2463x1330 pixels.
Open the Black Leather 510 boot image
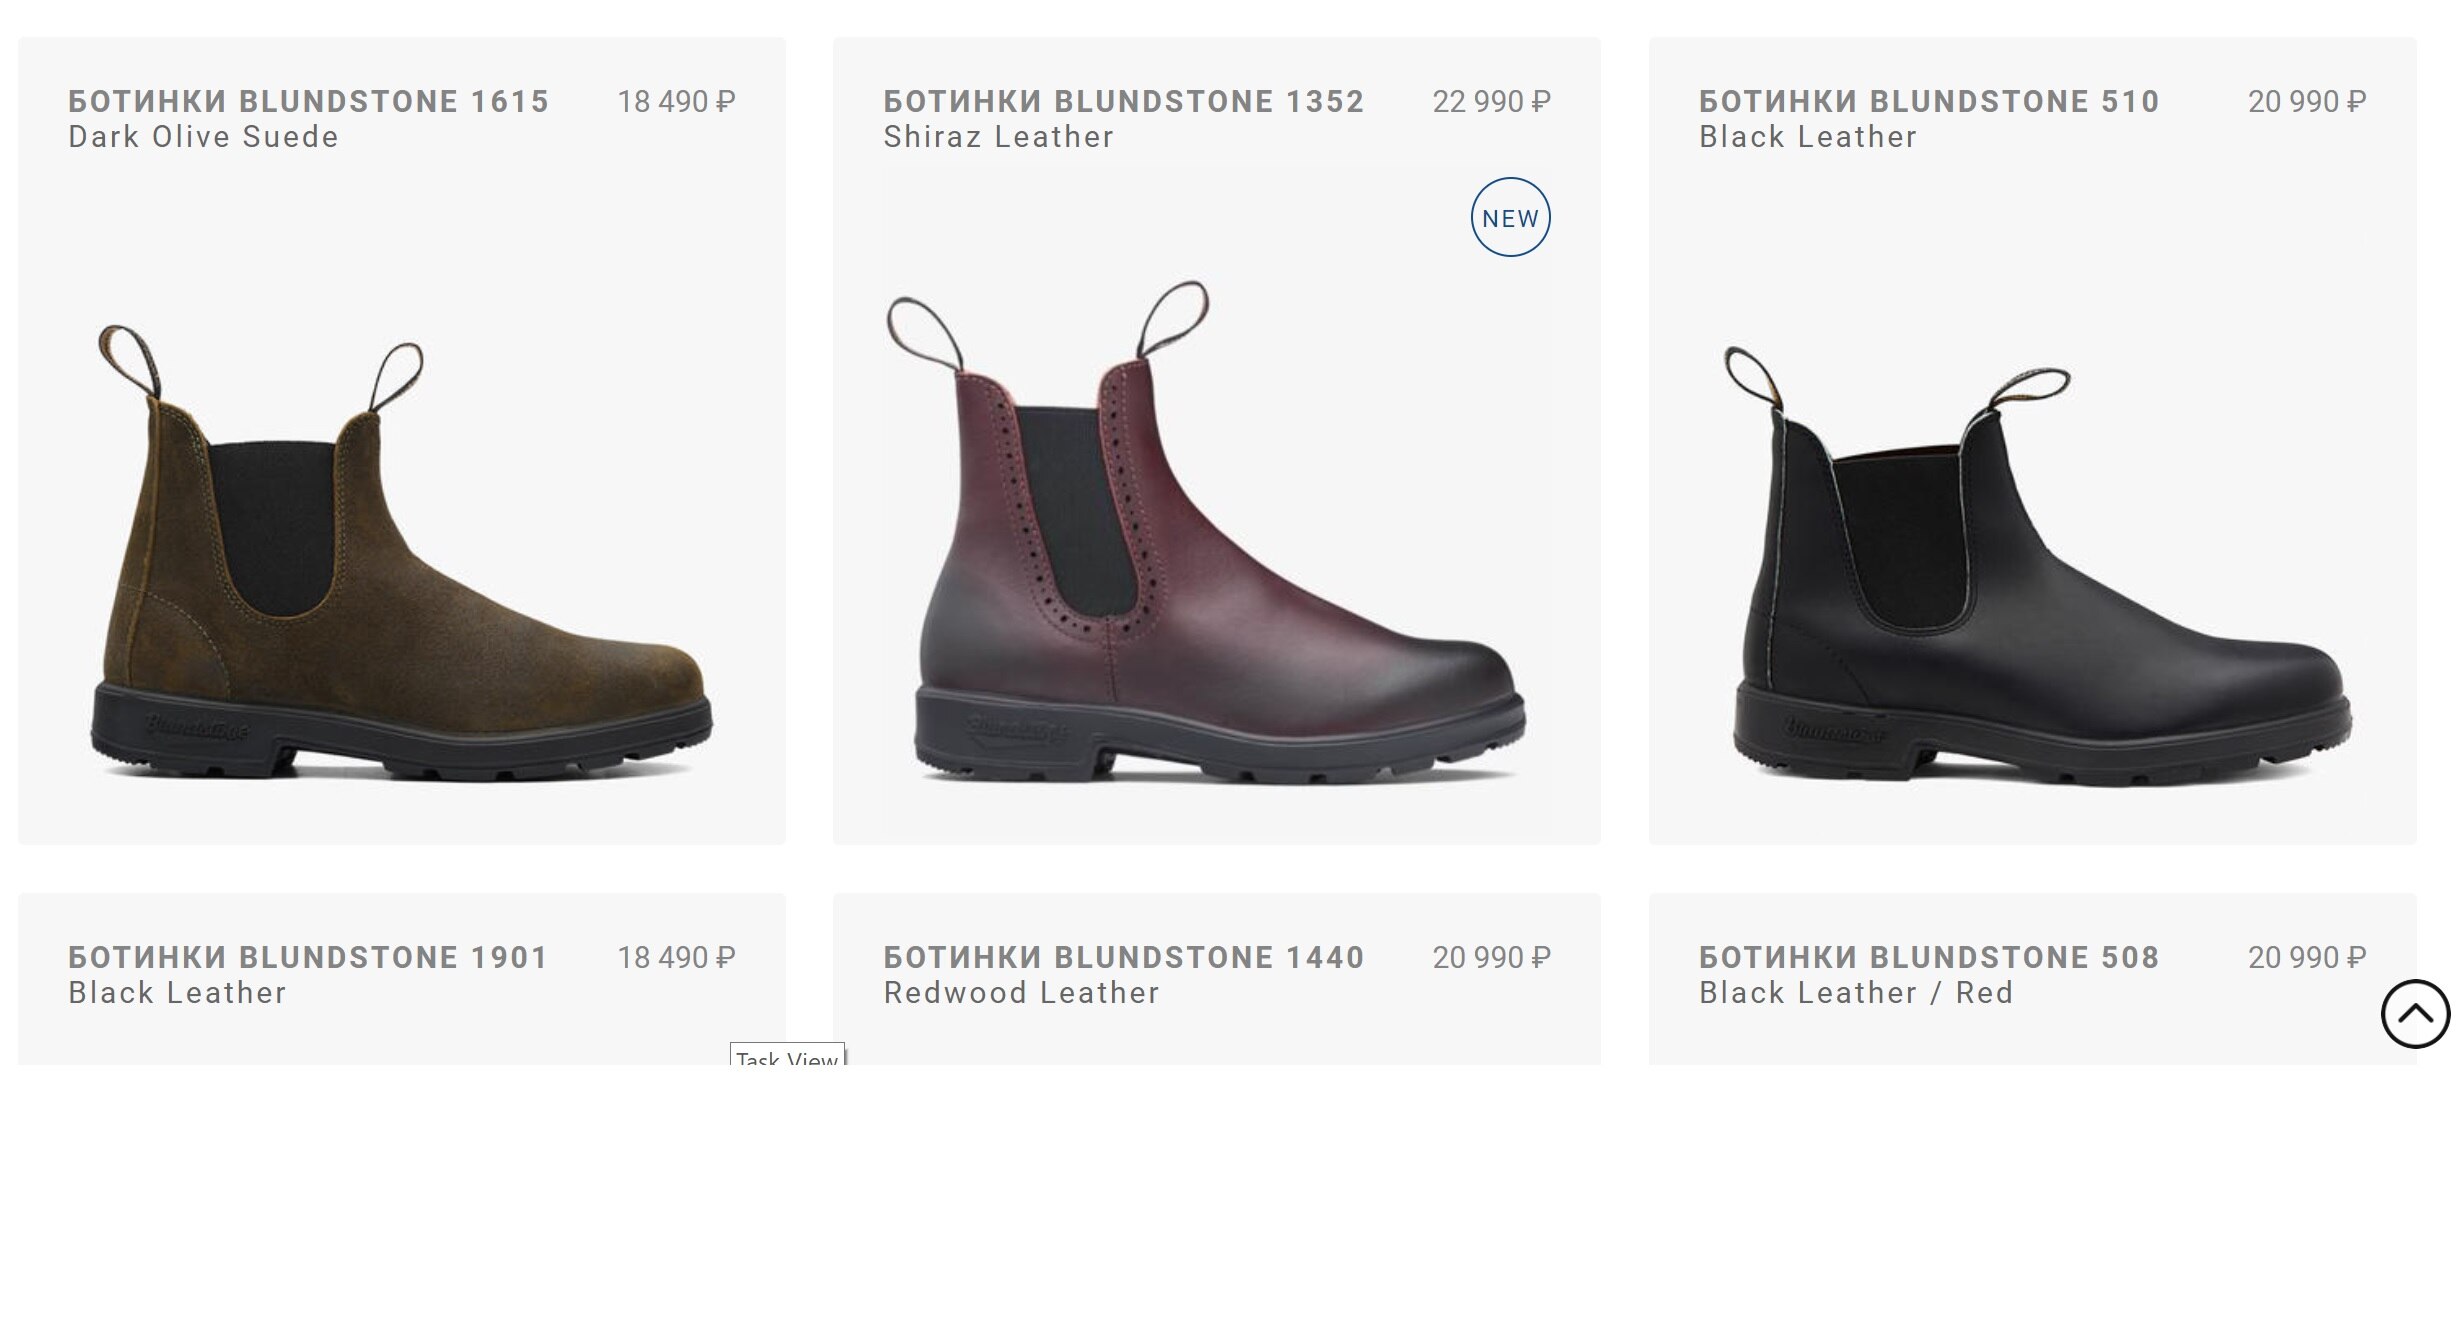point(2035,570)
